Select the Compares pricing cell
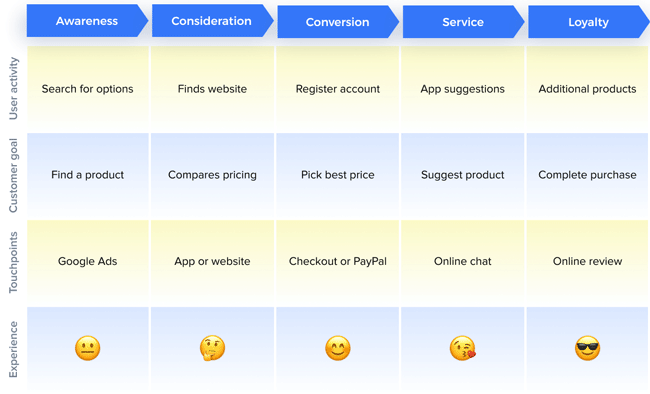Image resolution: width=650 pixels, height=394 pixels. click(212, 175)
